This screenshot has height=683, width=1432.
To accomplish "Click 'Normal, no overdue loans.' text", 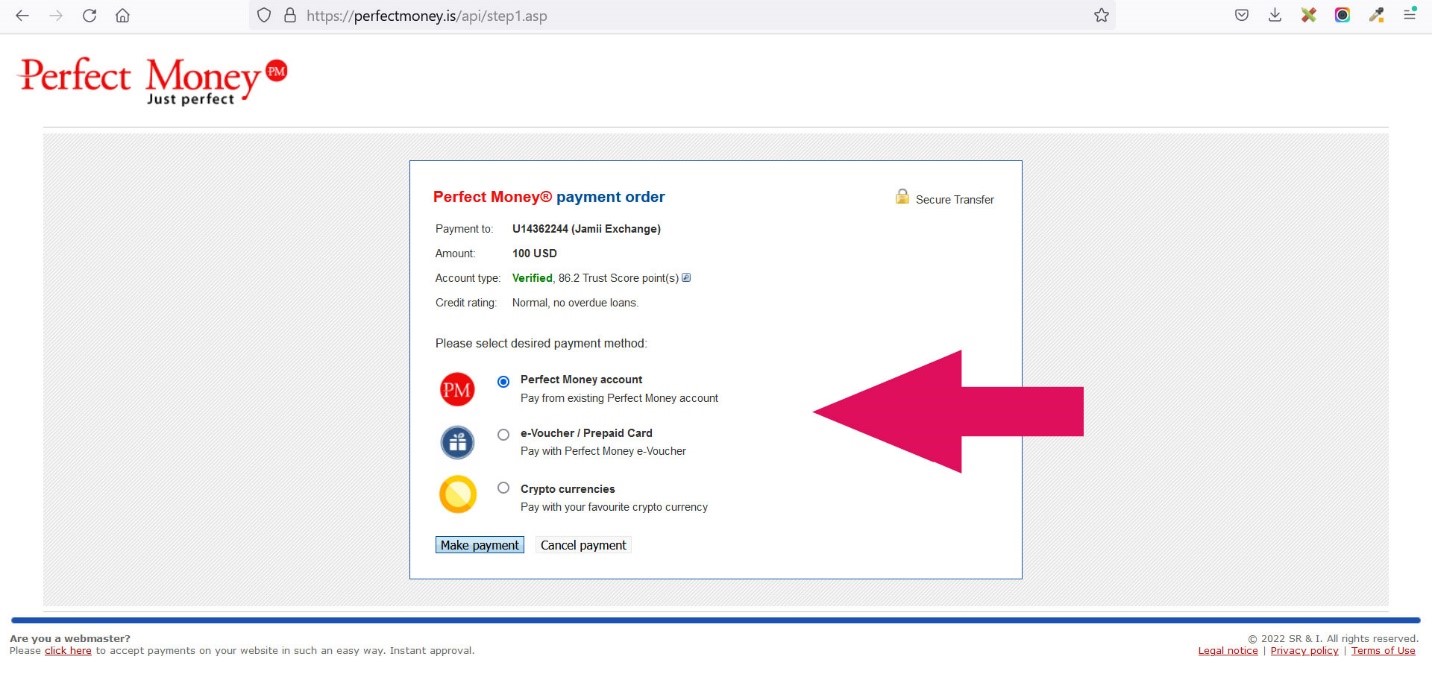I will click(x=575, y=303).
